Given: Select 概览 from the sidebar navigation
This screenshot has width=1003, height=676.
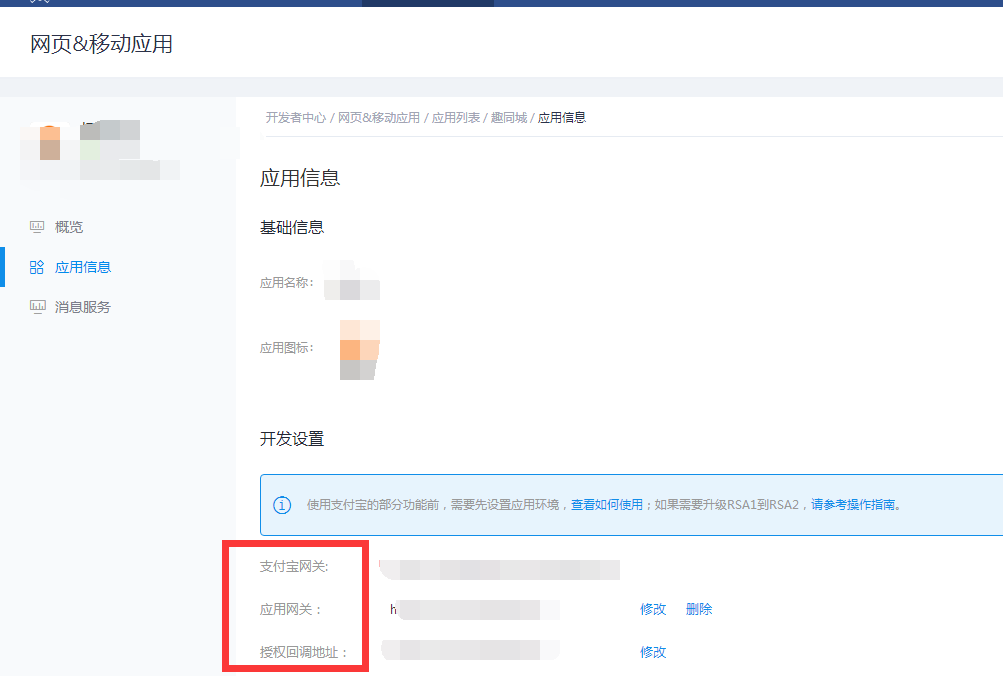Looking at the screenshot, I should click(x=67, y=226).
